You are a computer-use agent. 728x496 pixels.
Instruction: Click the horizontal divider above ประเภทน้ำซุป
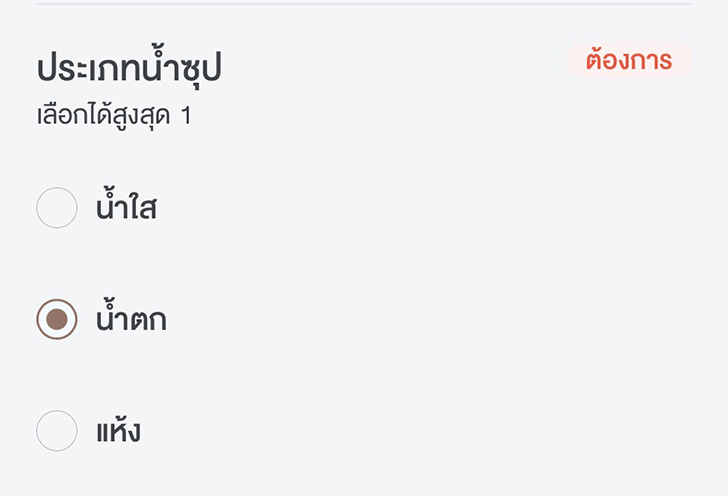pyautogui.click(x=364, y=4)
